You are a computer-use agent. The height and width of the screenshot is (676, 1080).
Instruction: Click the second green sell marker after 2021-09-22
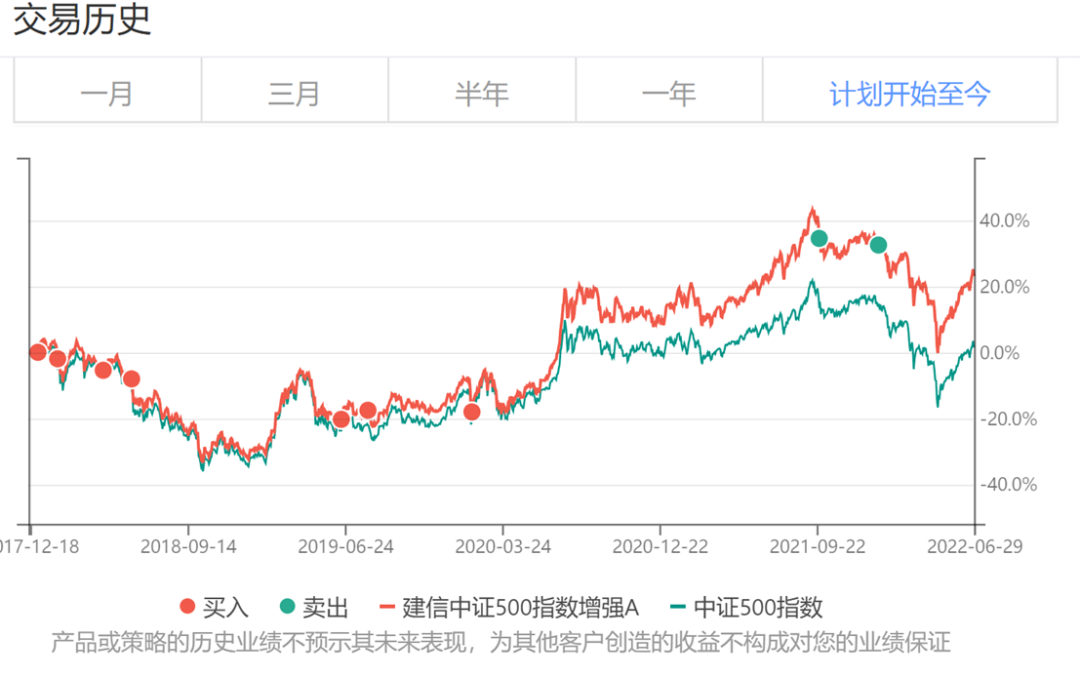pos(878,245)
